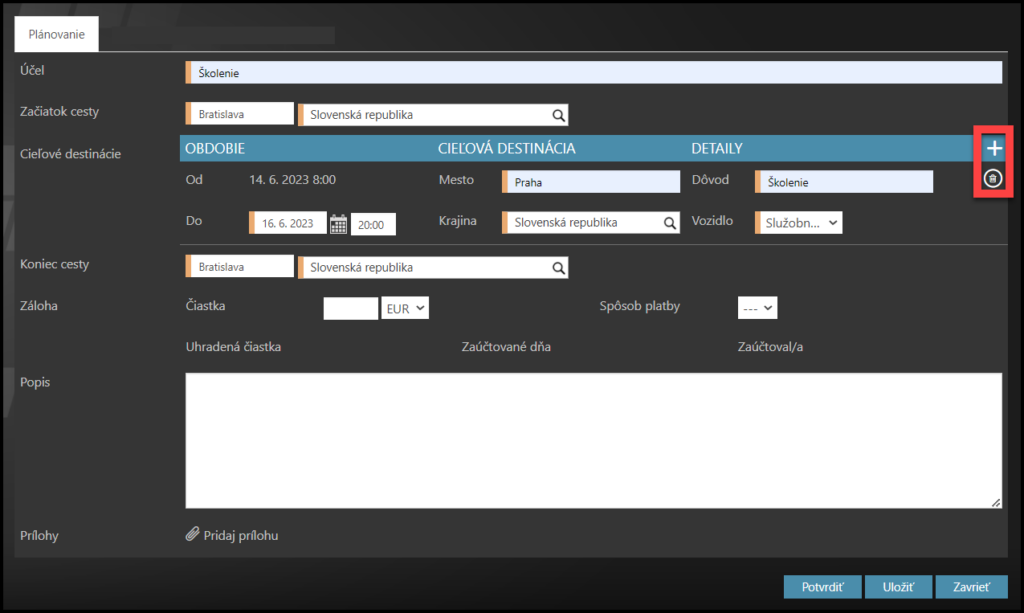Expand the Vozidlo dropdown
The image size is (1024, 613).
coord(799,223)
